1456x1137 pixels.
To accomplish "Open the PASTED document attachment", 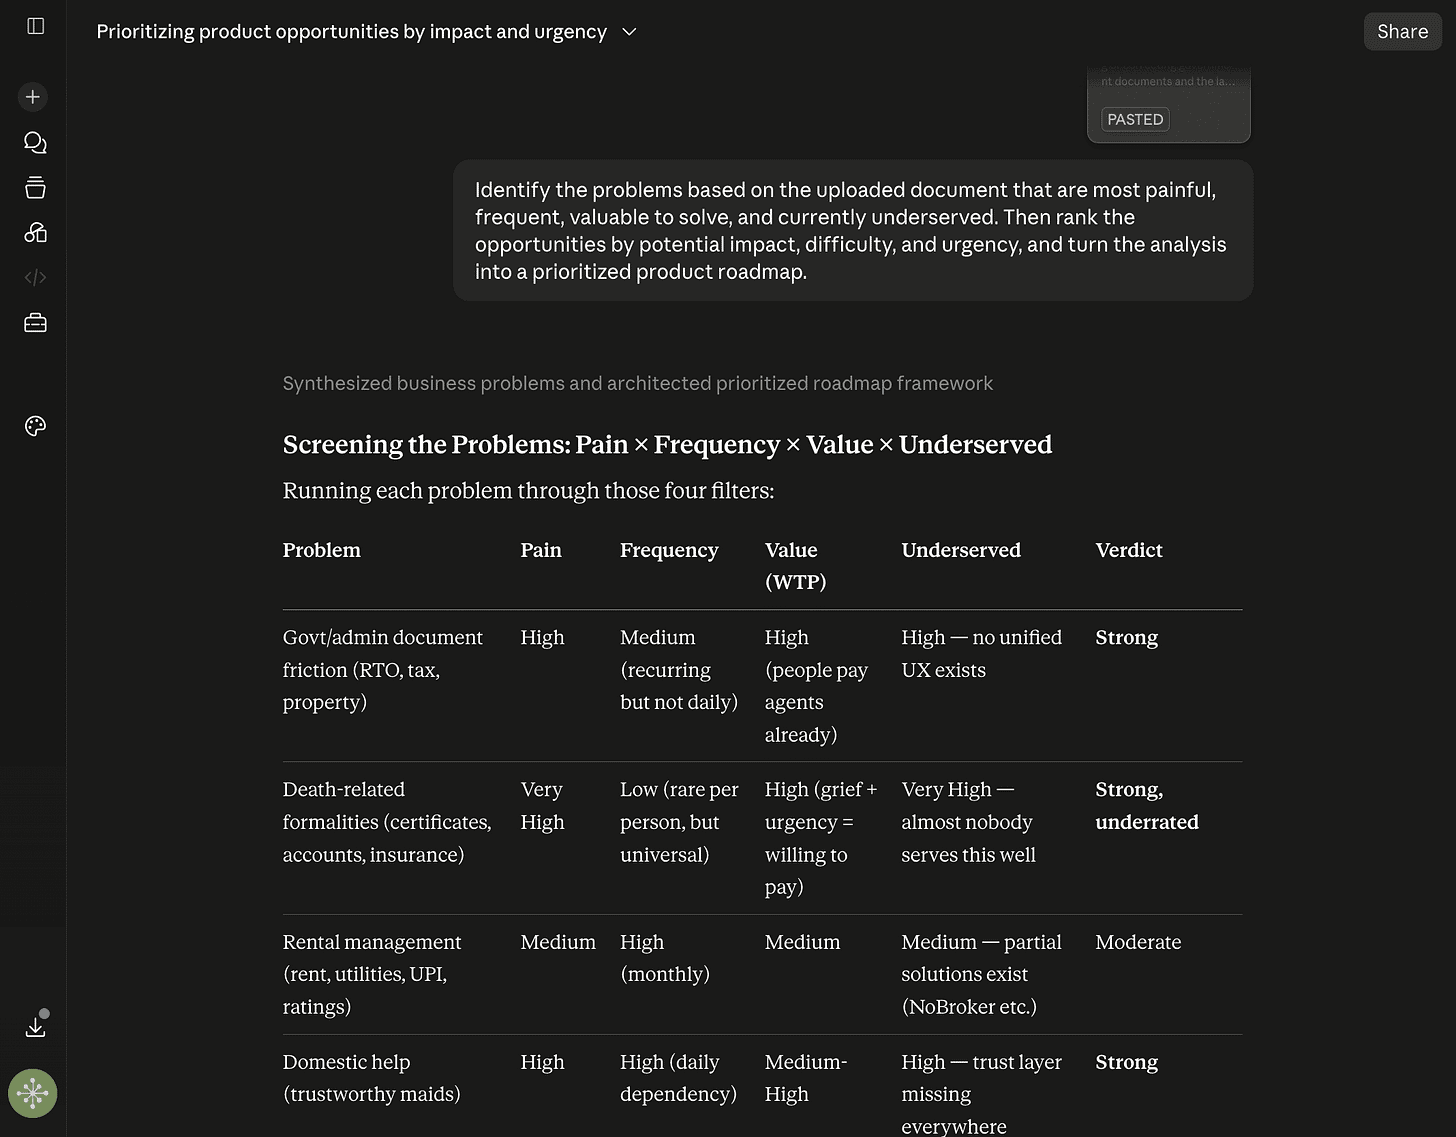I will (1168, 105).
